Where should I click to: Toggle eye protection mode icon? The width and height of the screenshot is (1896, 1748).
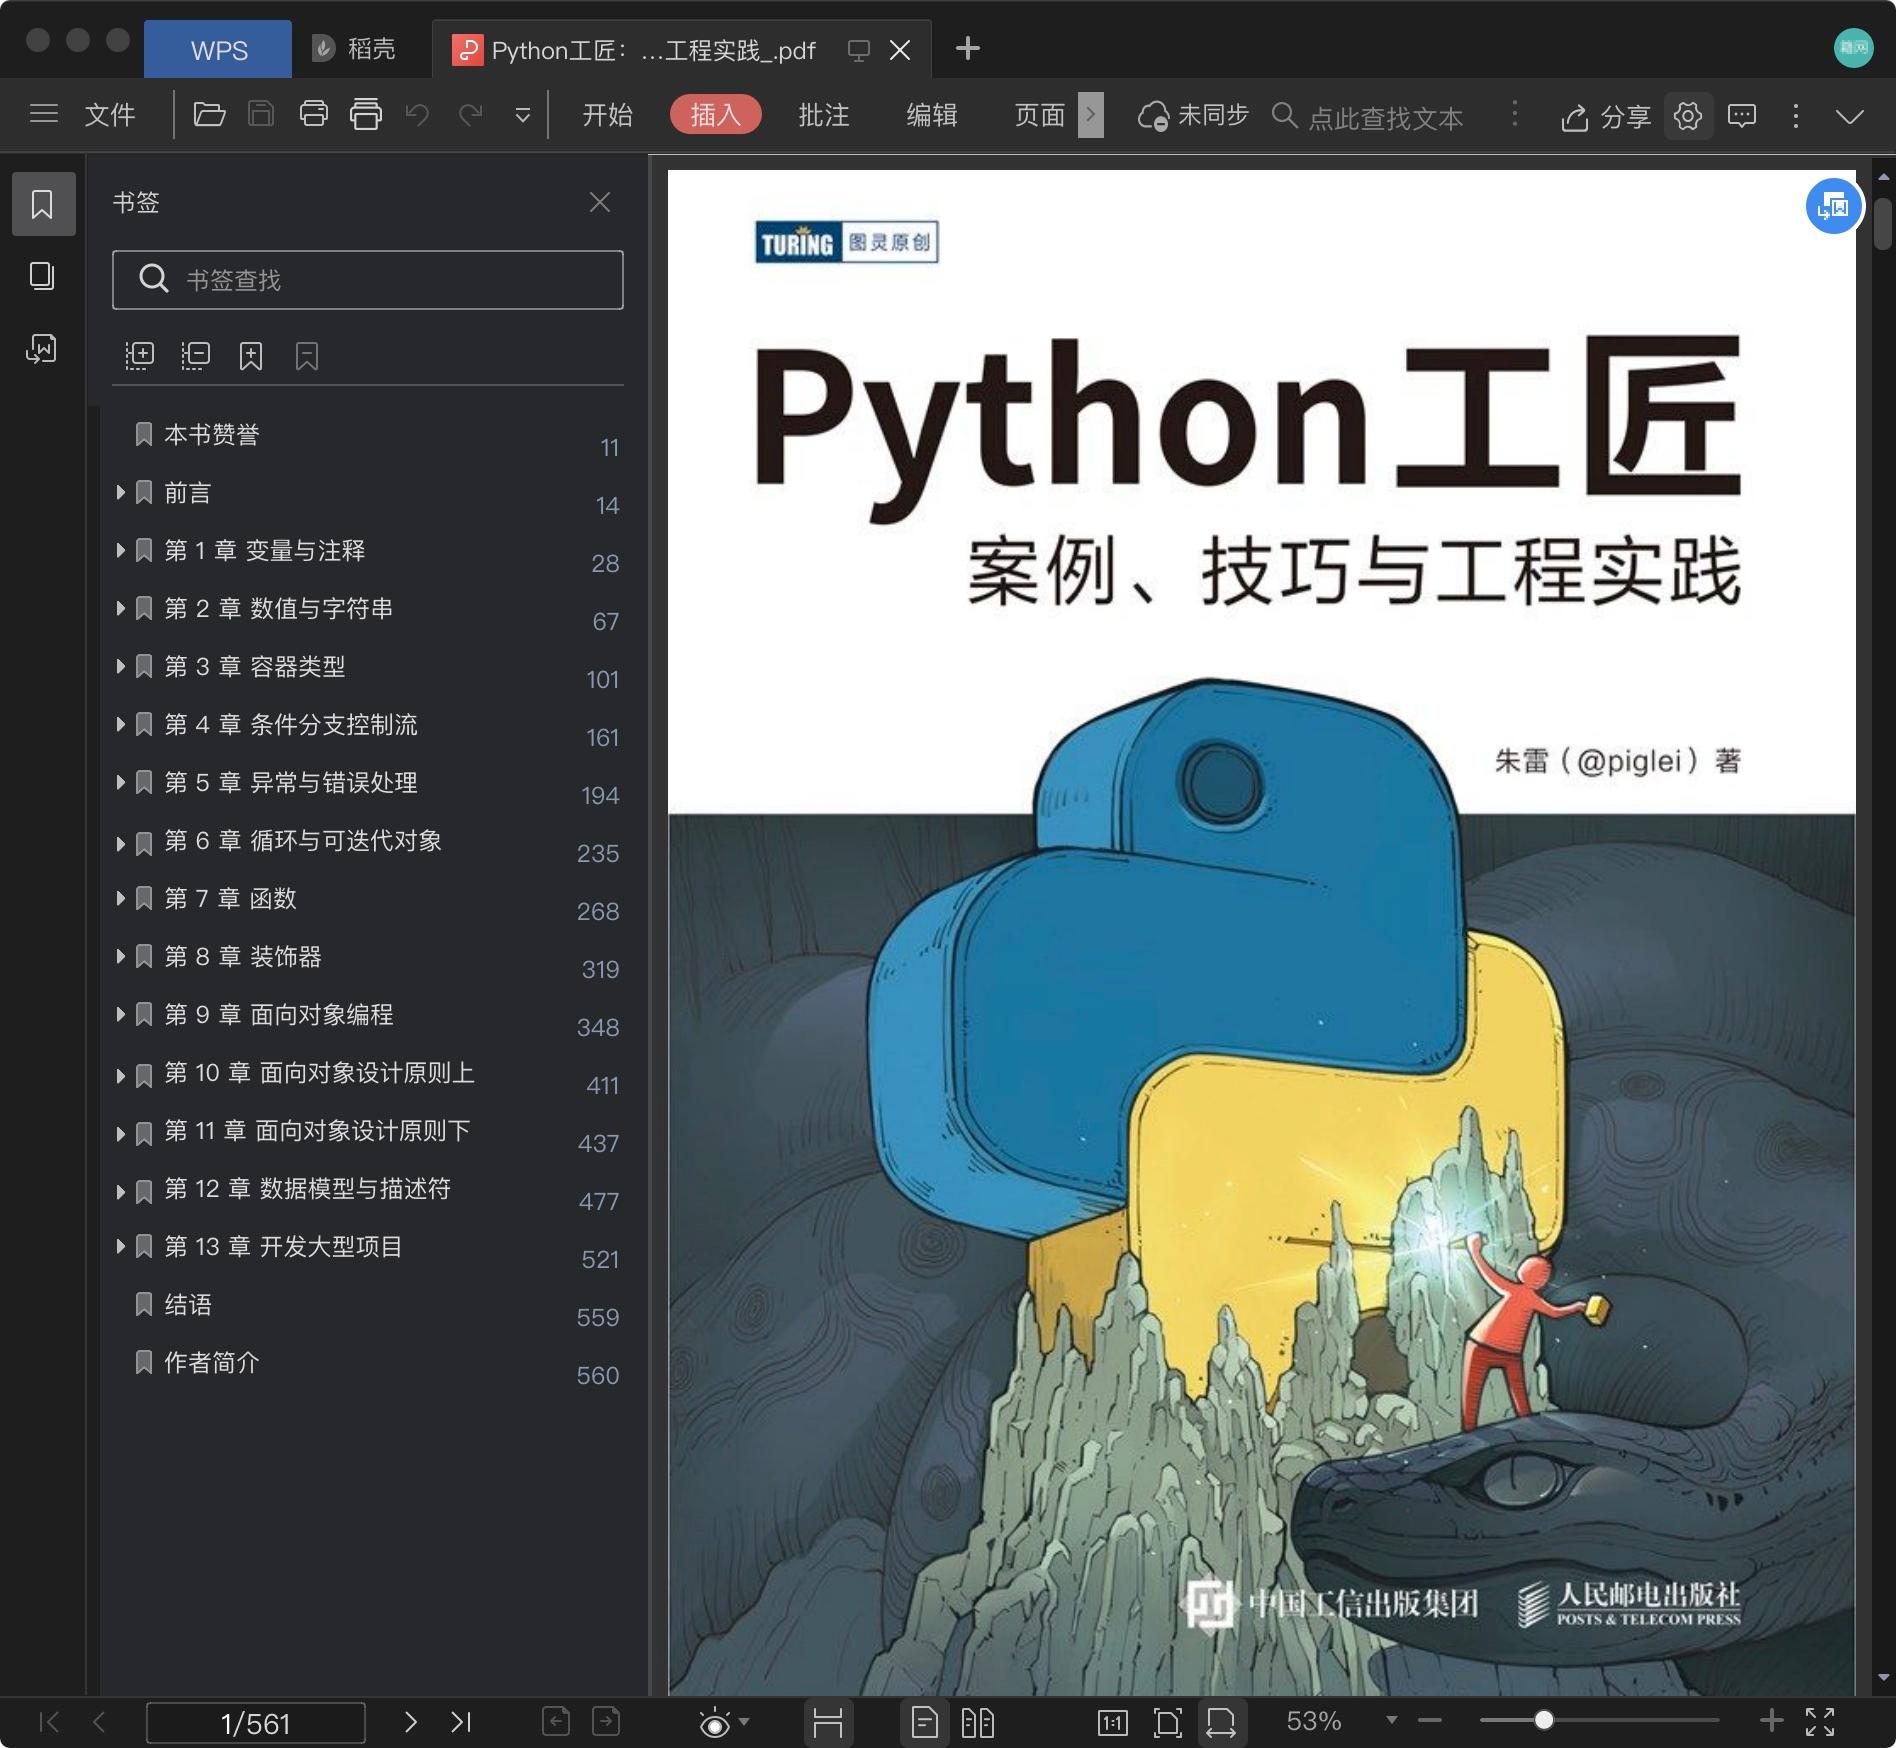click(x=715, y=1722)
